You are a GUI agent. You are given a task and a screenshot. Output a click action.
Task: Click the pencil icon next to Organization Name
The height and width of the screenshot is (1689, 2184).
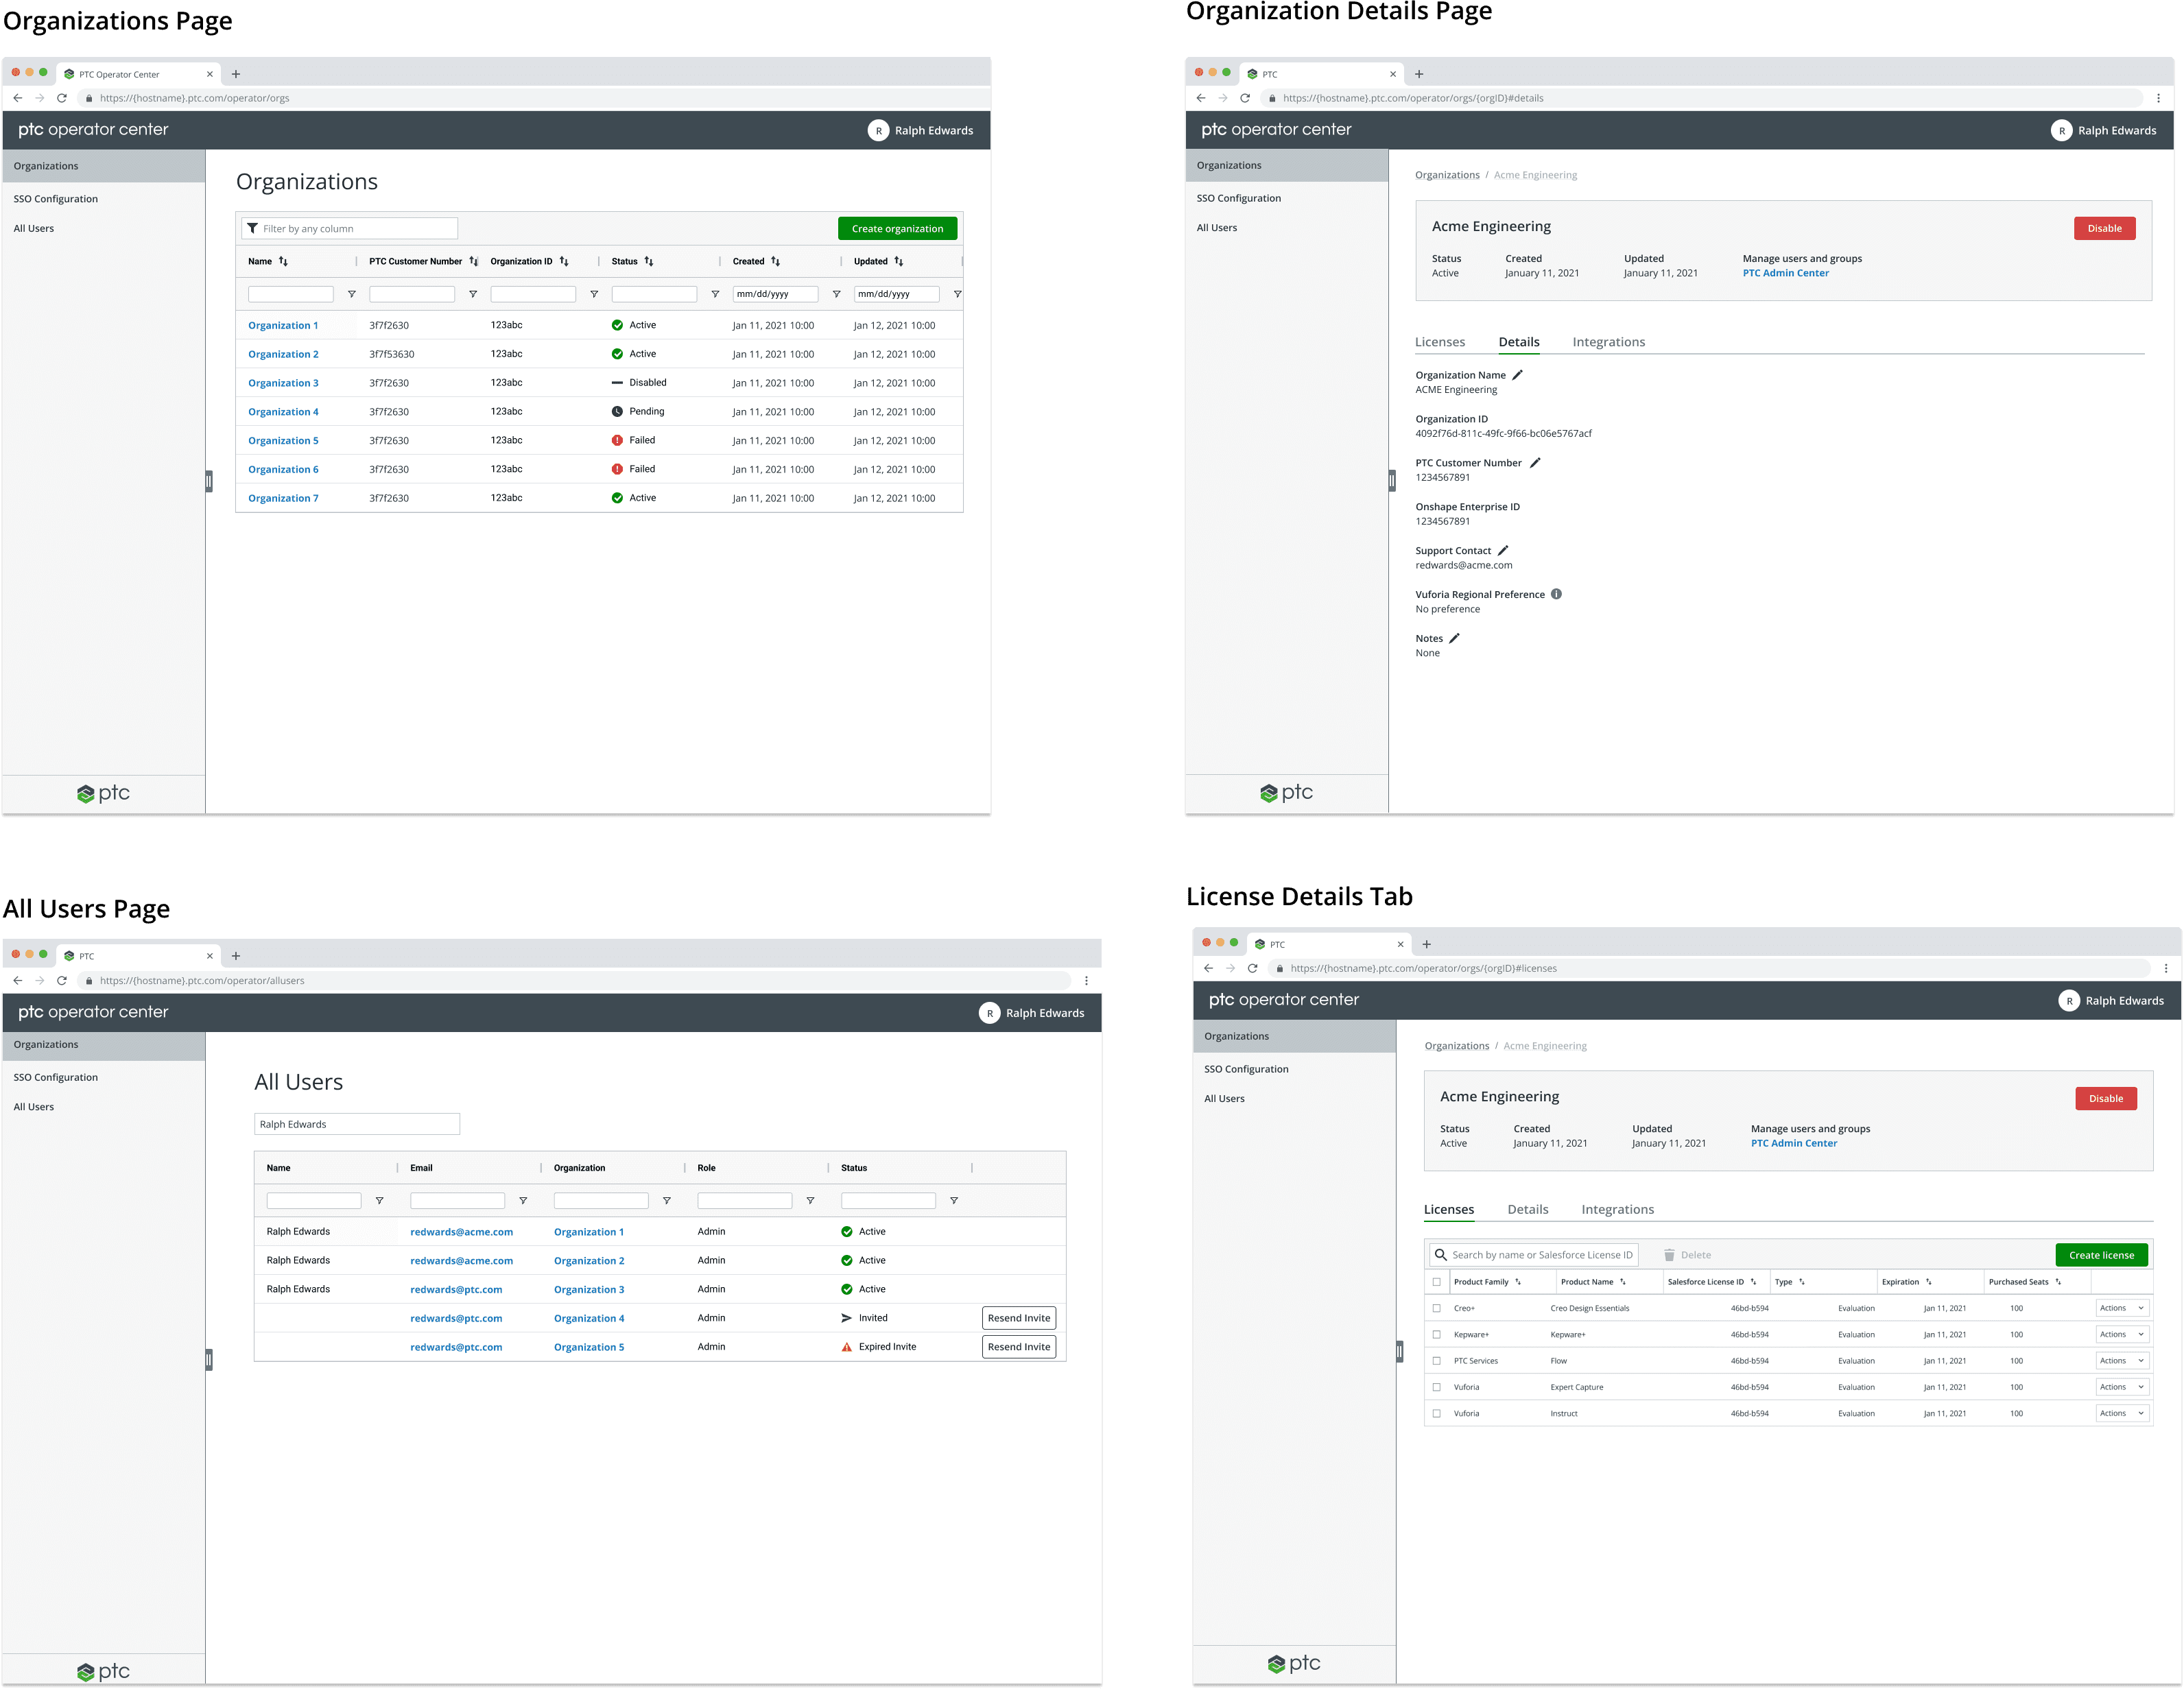click(x=1517, y=375)
